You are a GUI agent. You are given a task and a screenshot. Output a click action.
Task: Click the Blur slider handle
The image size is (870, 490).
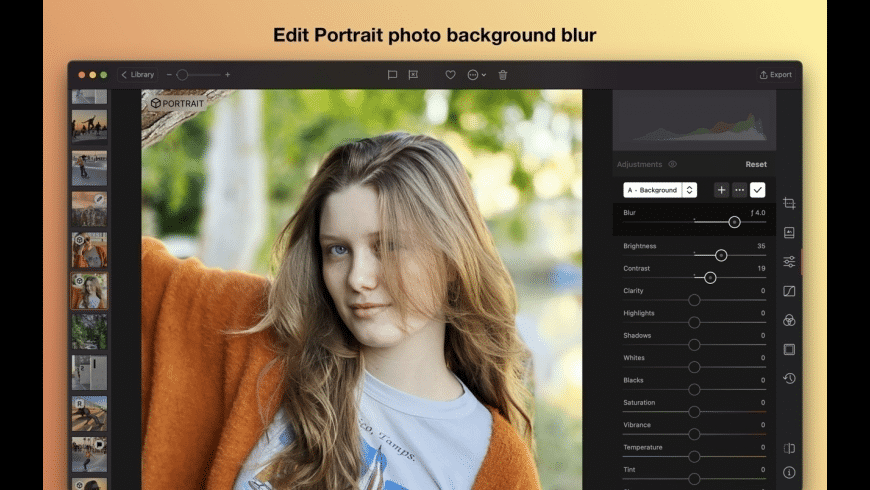point(734,222)
